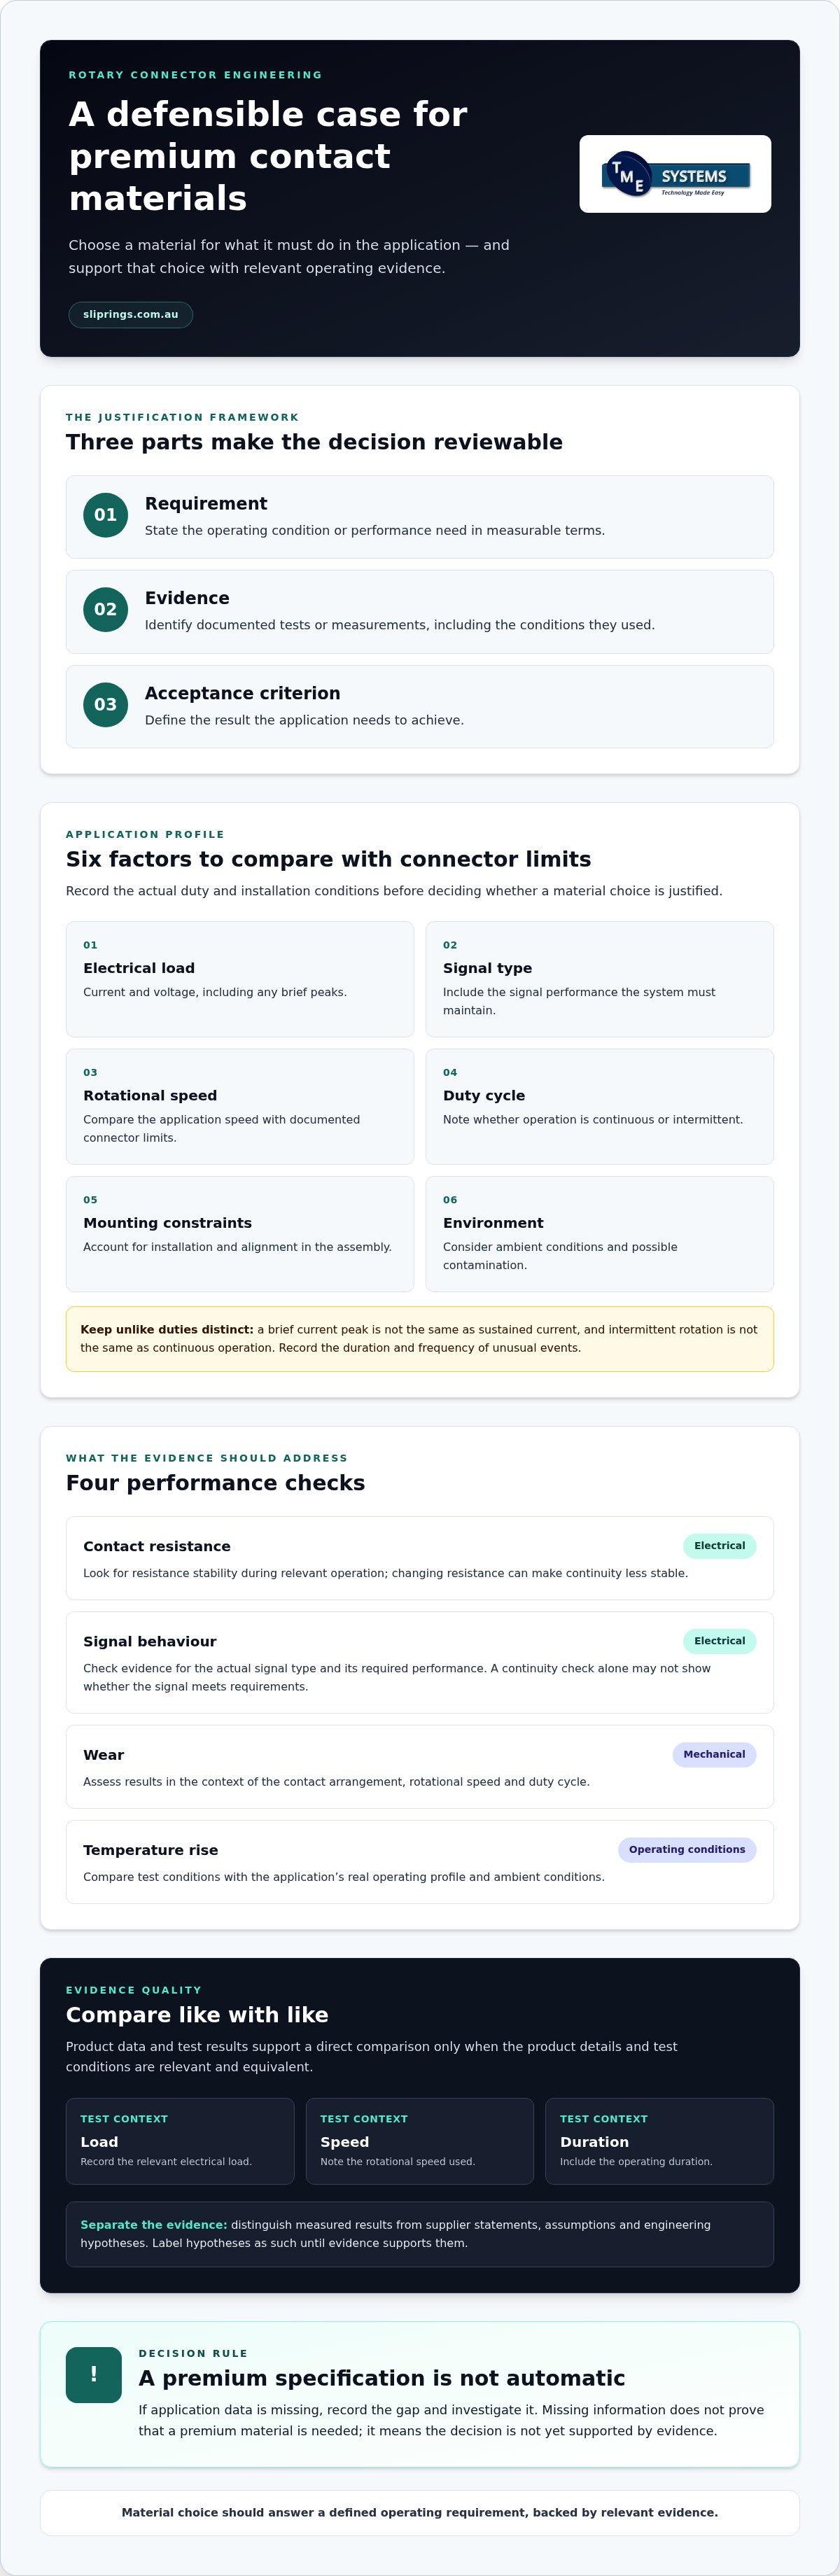Open the Duration test context card
This screenshot has height=2576, width=840.
[x=660, y=2140]
